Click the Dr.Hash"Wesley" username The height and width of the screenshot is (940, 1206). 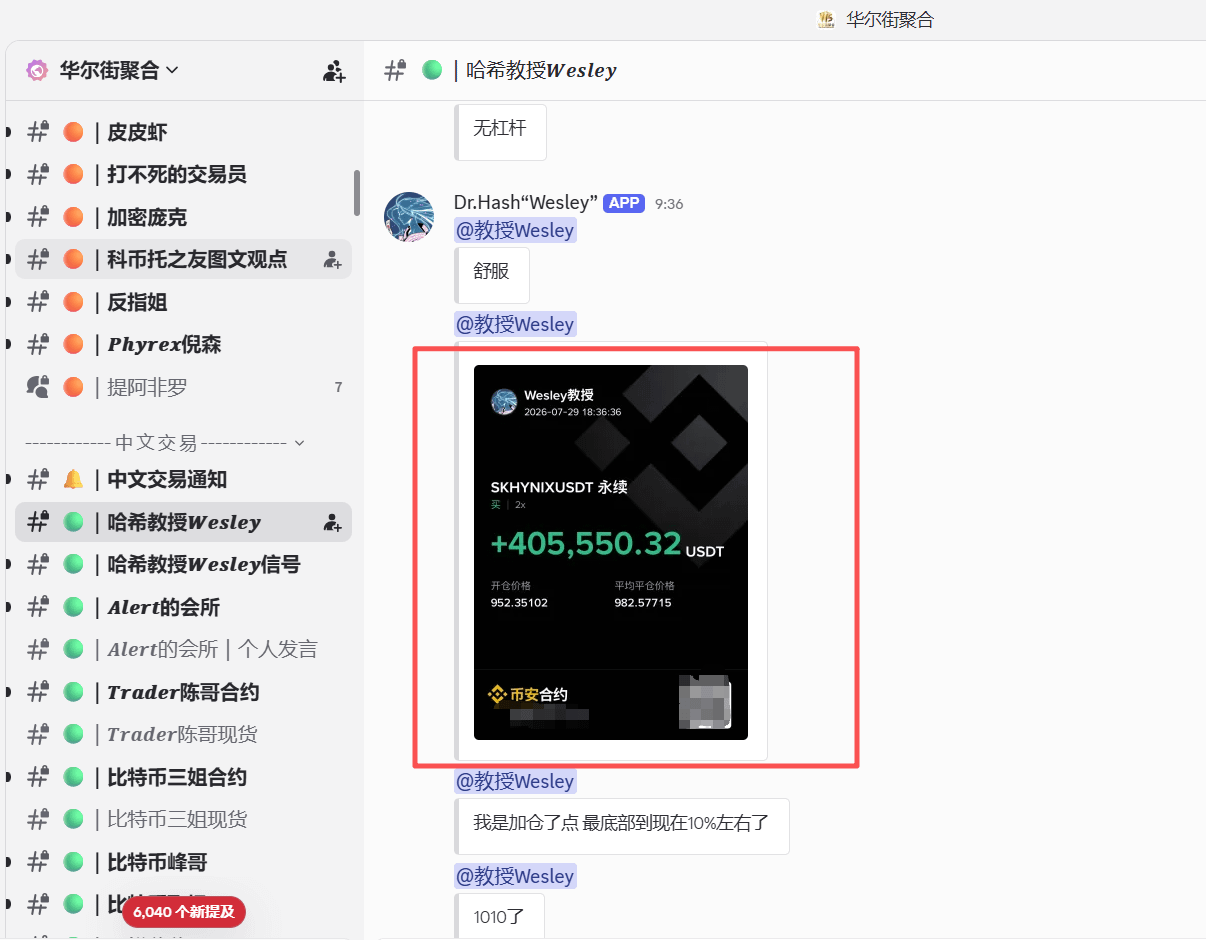(525, 203)
